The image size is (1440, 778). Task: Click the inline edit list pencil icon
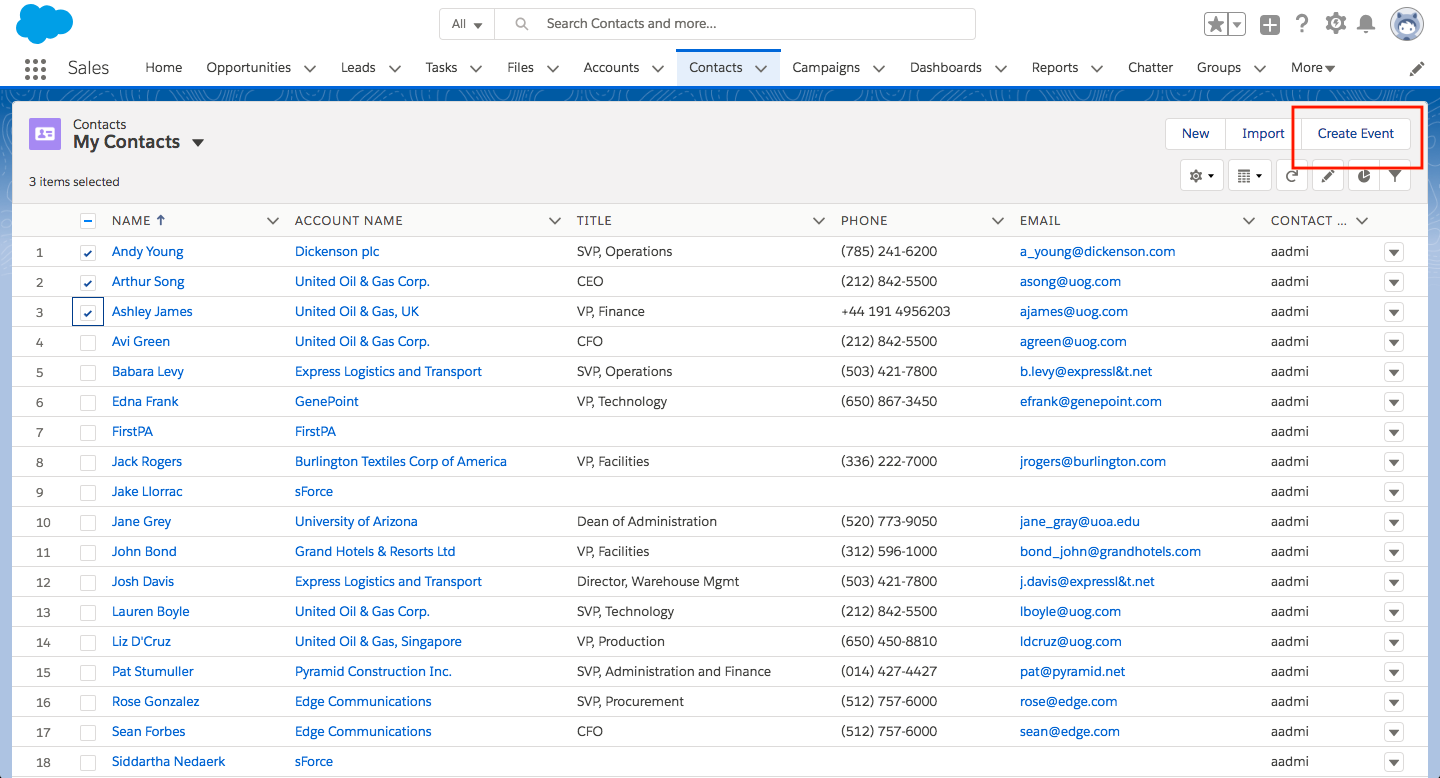[x=1327, y=176]
